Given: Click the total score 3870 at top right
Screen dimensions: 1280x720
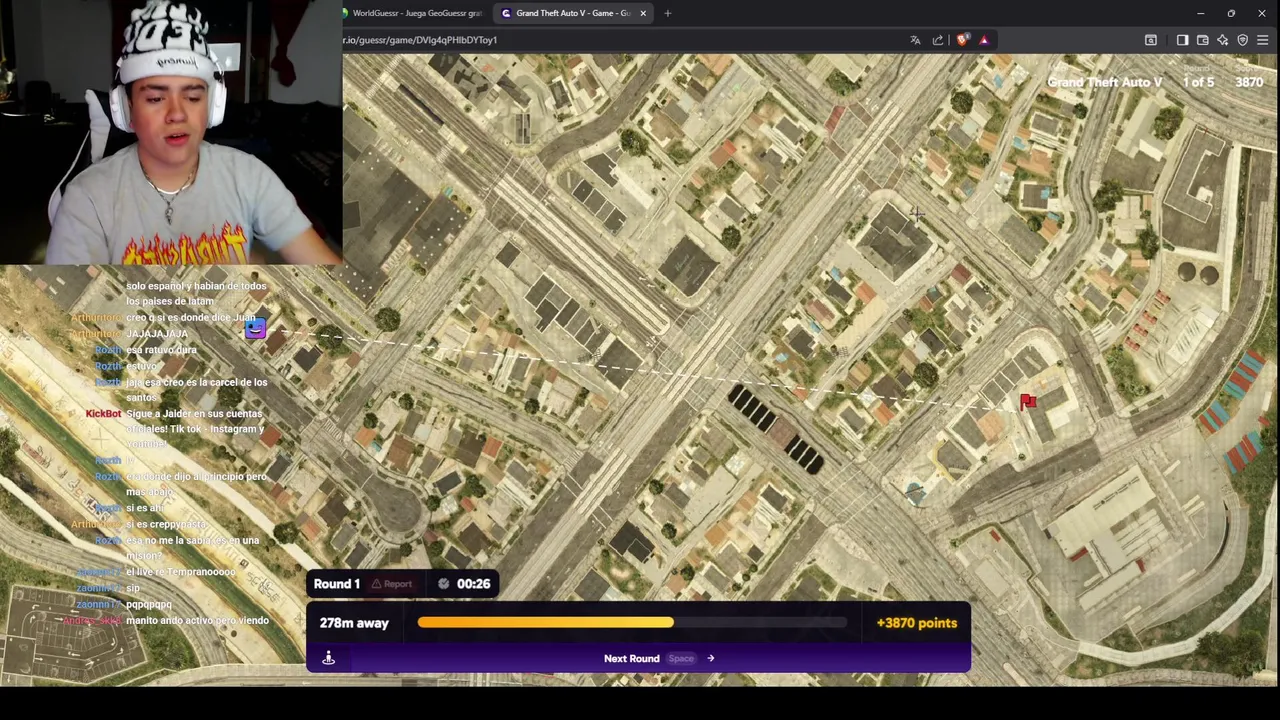Looking at the screenshot, I should [1249, 82].
